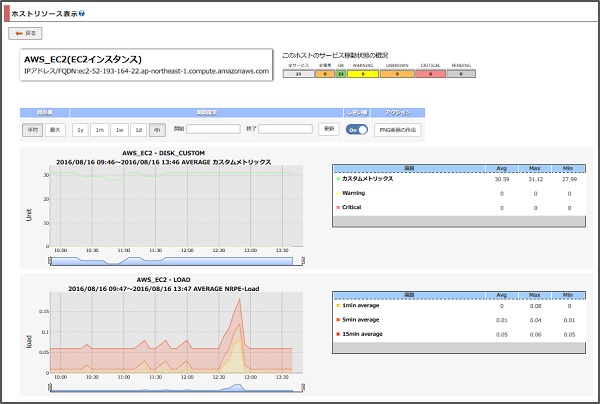600x404 pixels.
Task: Click the Max header in DISK_CUSTOM table
Action: [535, 168]
